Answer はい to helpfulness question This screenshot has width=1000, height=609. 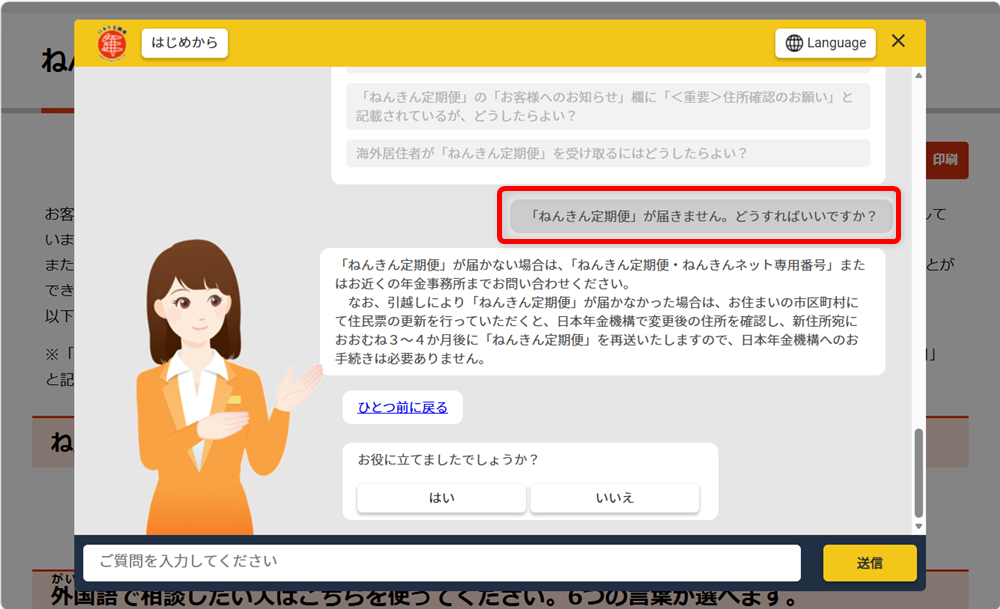pos(441,497)
